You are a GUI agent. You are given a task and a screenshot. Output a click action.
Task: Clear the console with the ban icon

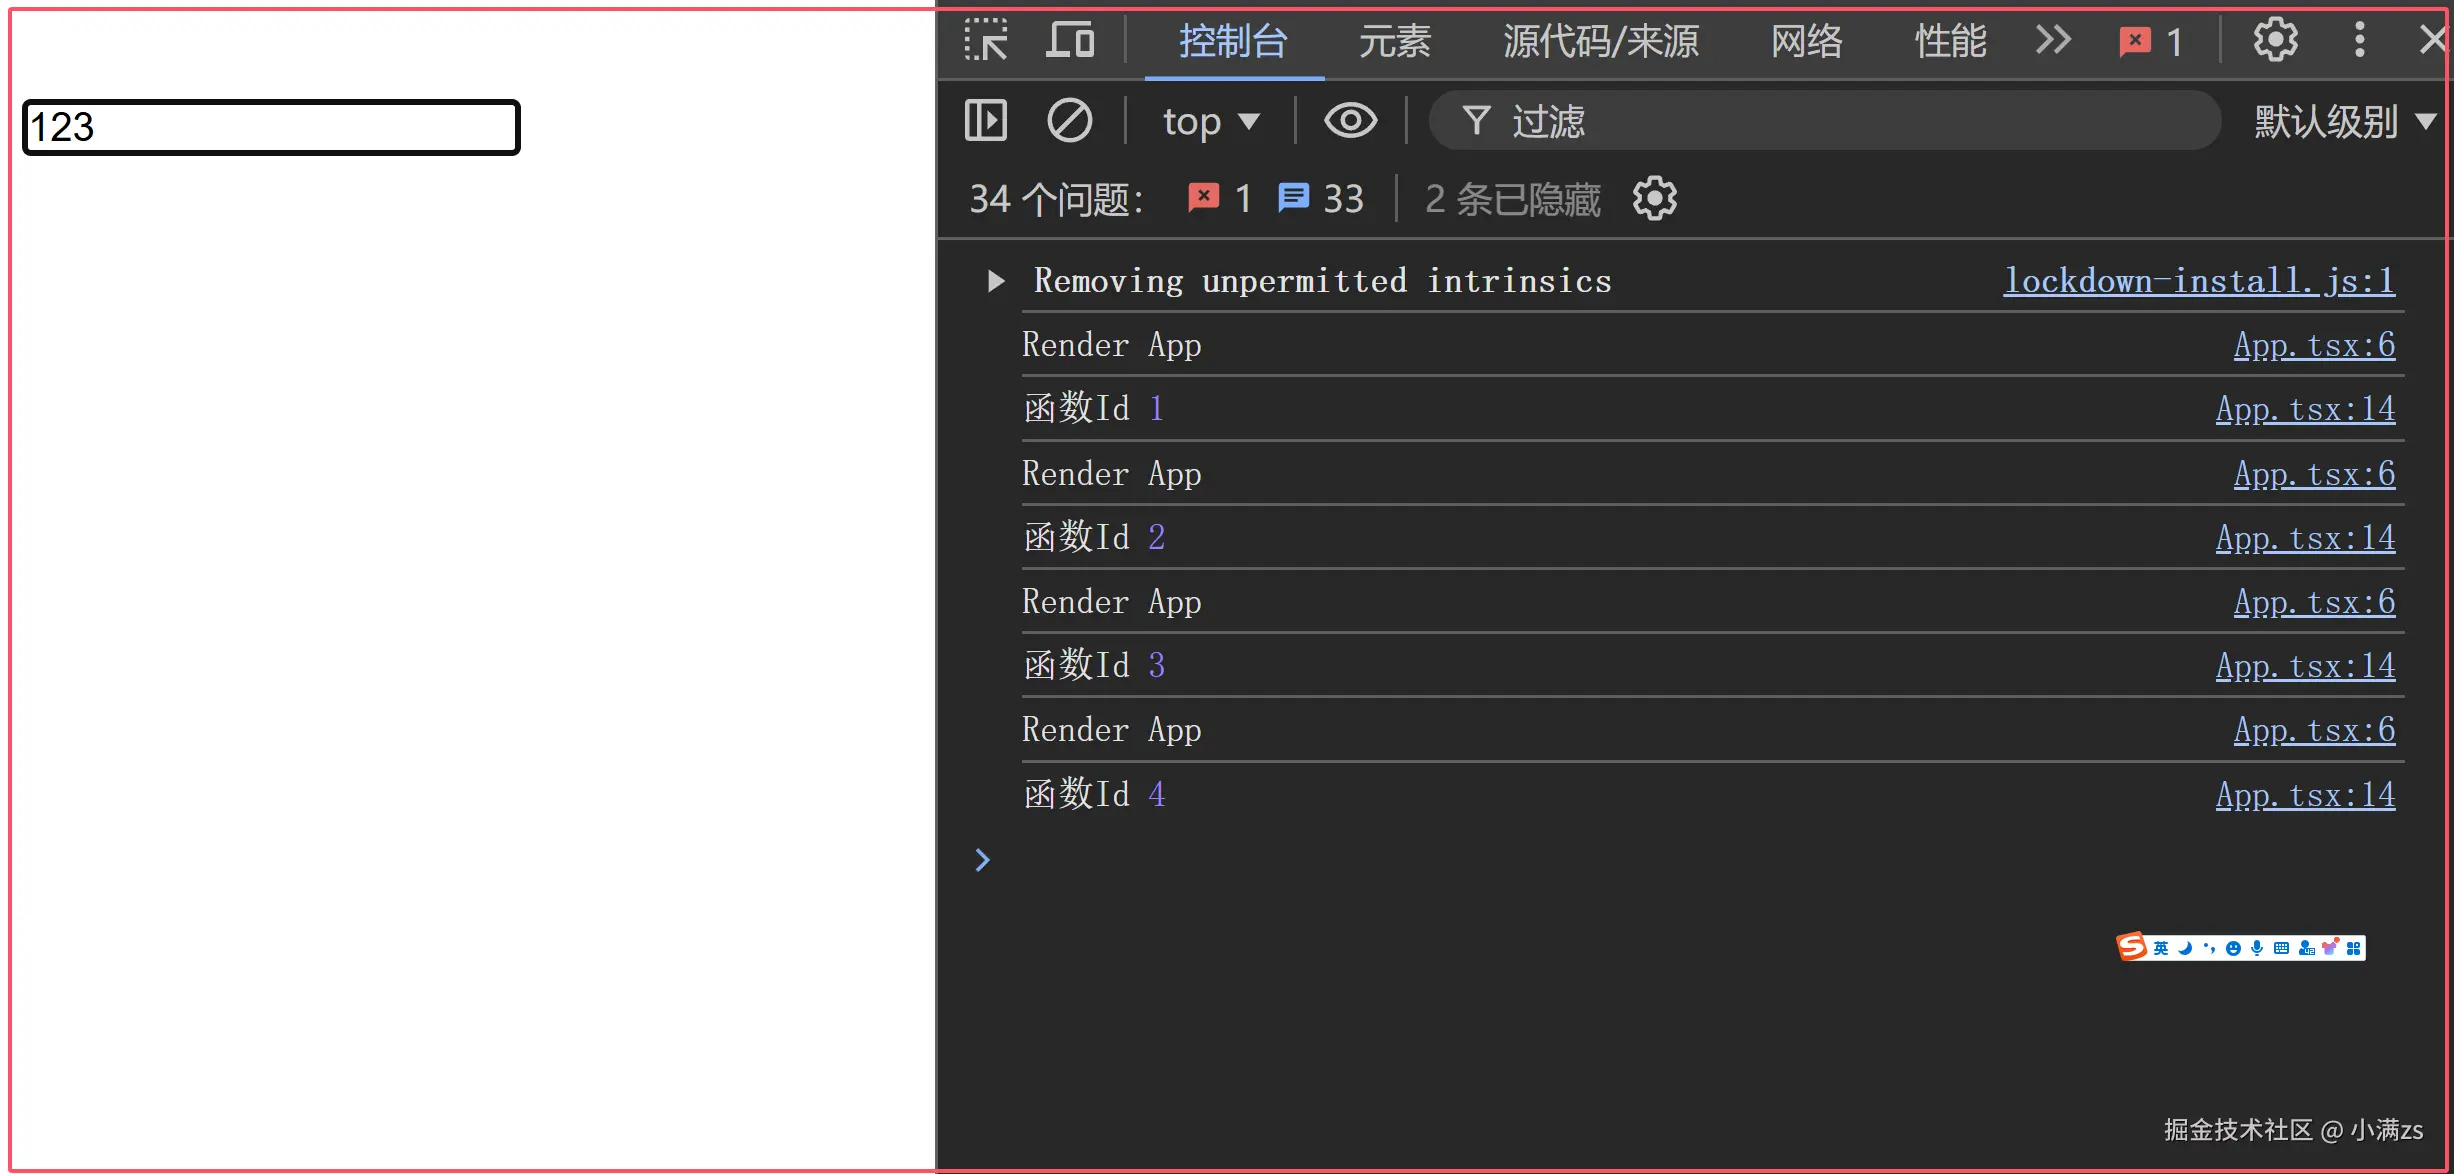(x=1069, y=121)
